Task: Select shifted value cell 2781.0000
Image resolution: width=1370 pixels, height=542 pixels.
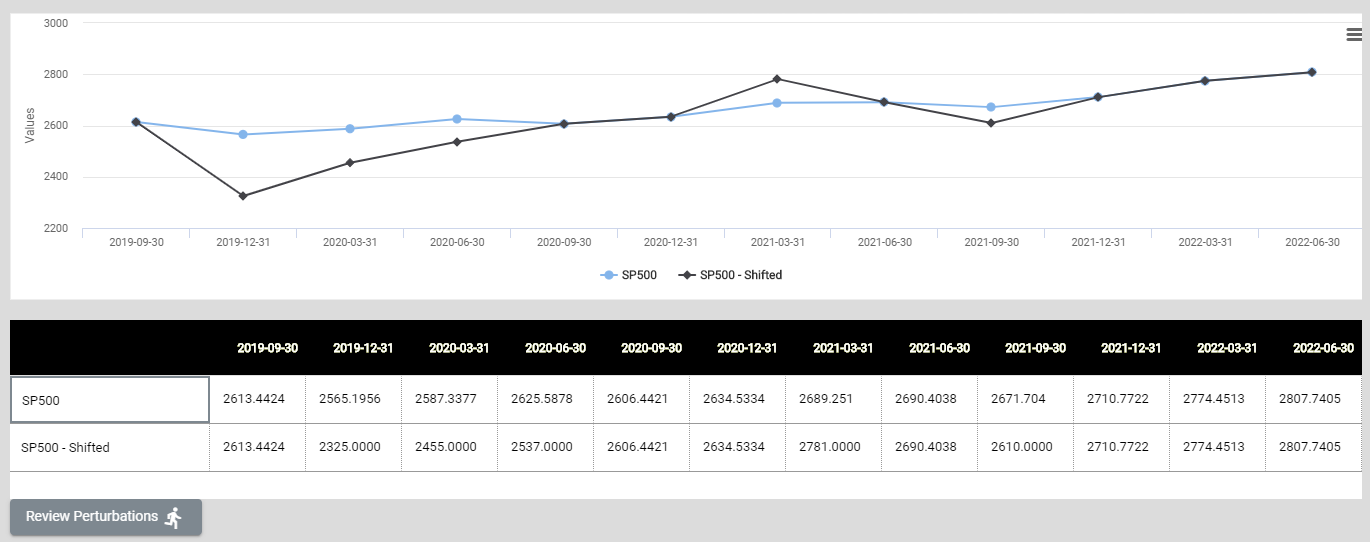Action: click(834, 447)
